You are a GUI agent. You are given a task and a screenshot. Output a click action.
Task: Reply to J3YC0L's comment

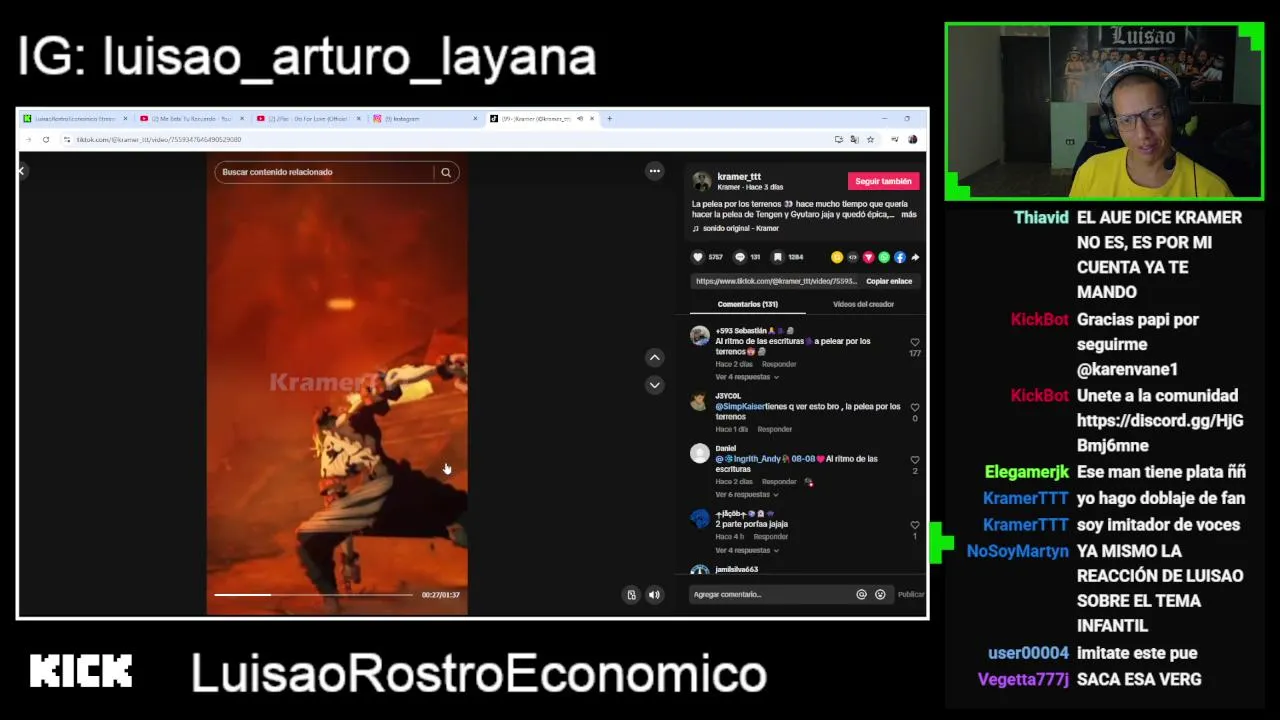pos(775,429)
